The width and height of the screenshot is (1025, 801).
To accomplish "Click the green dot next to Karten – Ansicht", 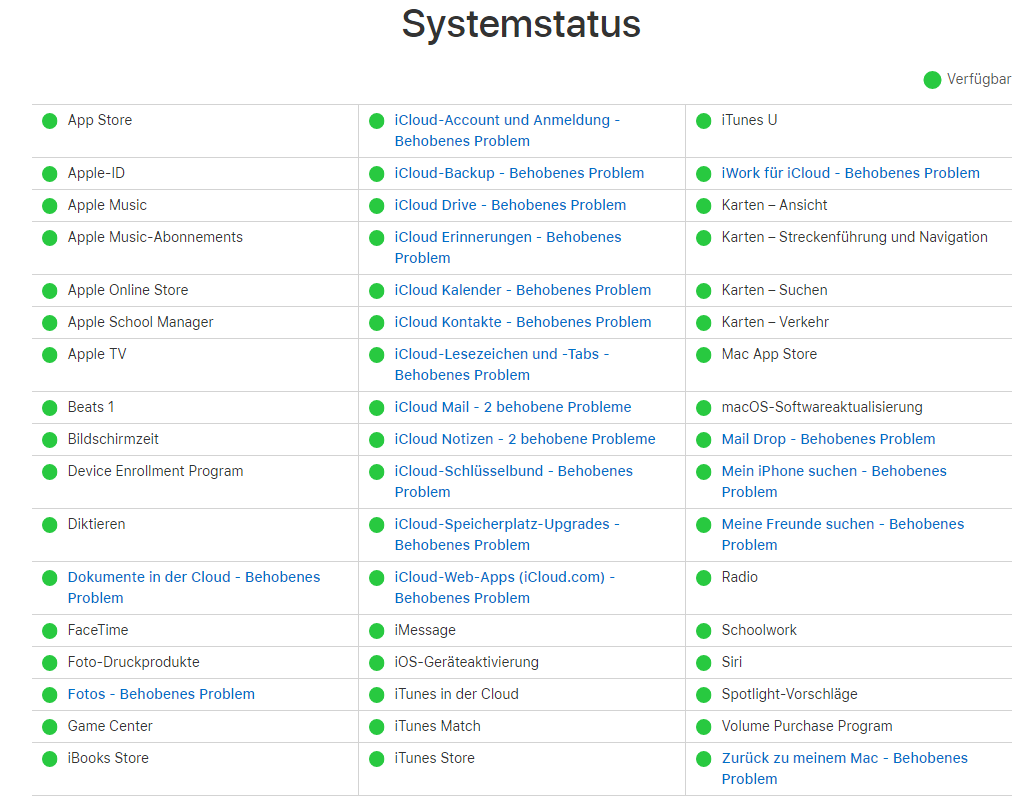I will pyautogui.click(x=703, y=206).
